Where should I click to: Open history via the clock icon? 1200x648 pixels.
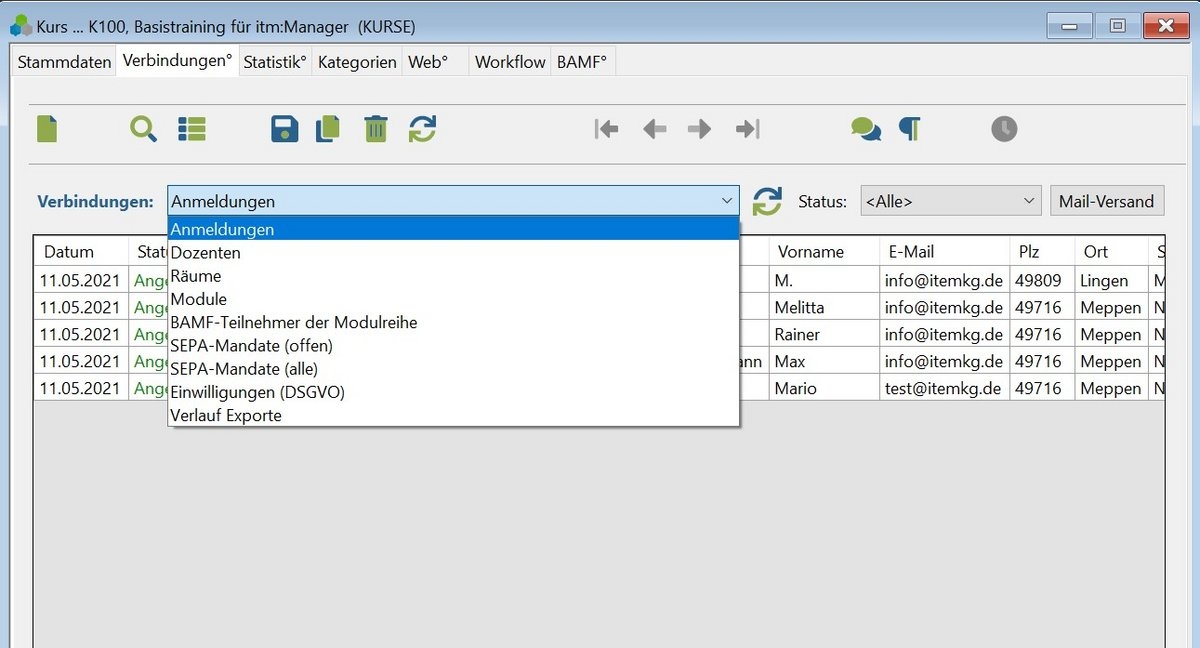tap(1004, 129)
